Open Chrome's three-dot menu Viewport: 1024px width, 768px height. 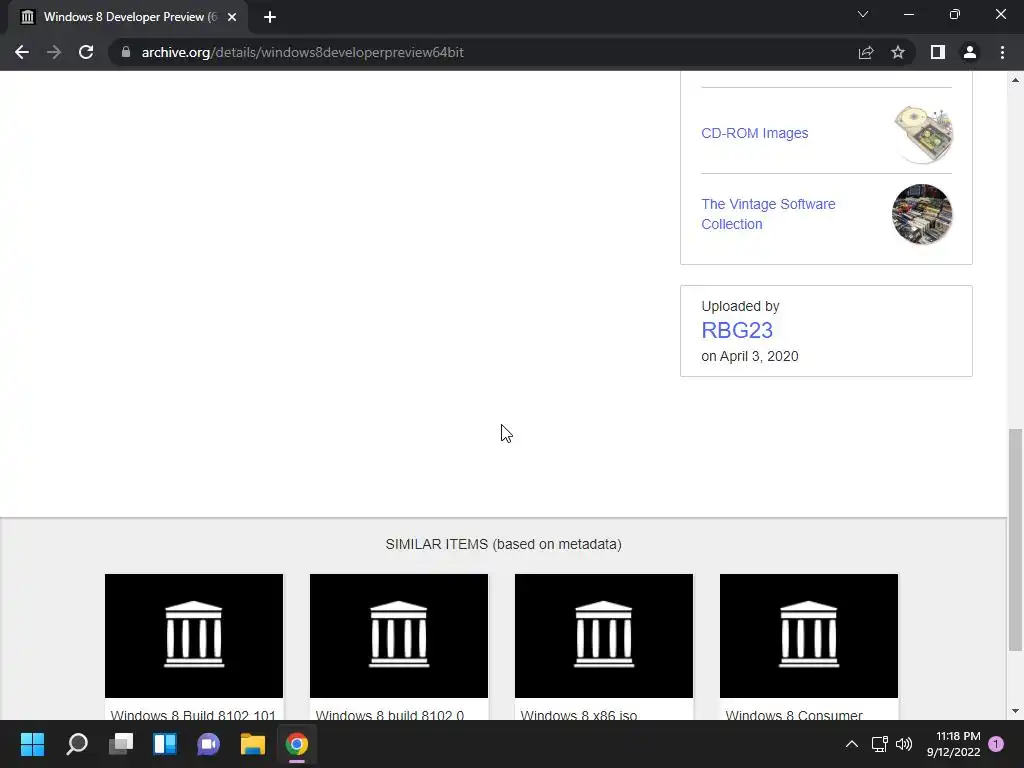pos(1002,52)
